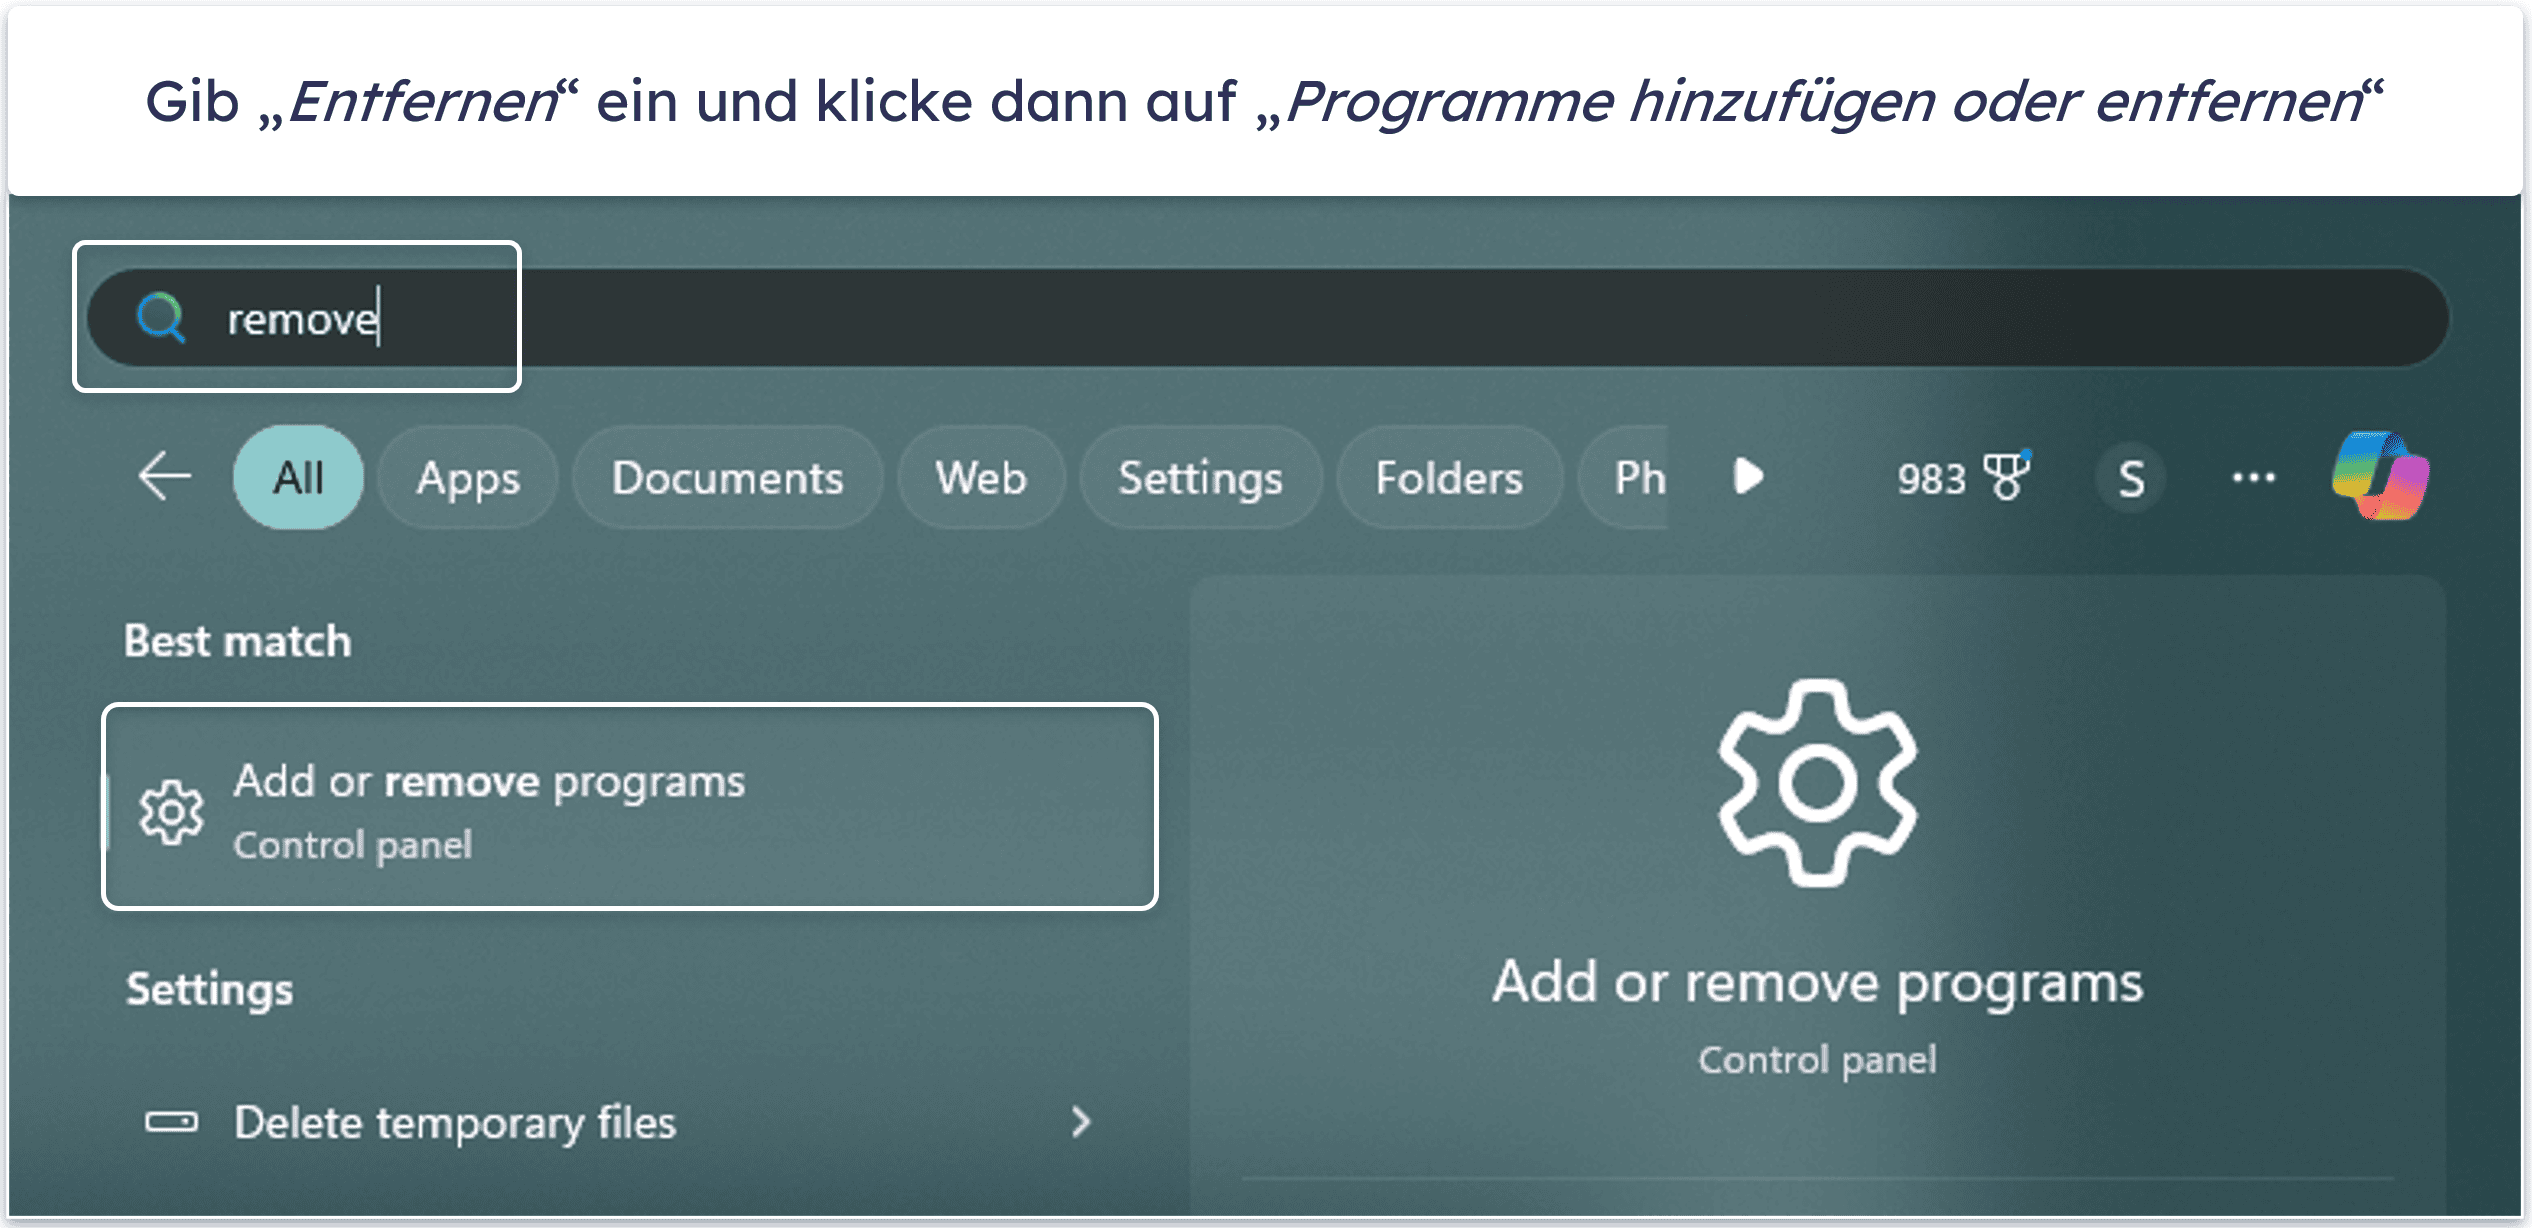Open the 983 rewards points badge
The width and height of the screenshot is (2532, 1228).
click(1963, 477)
